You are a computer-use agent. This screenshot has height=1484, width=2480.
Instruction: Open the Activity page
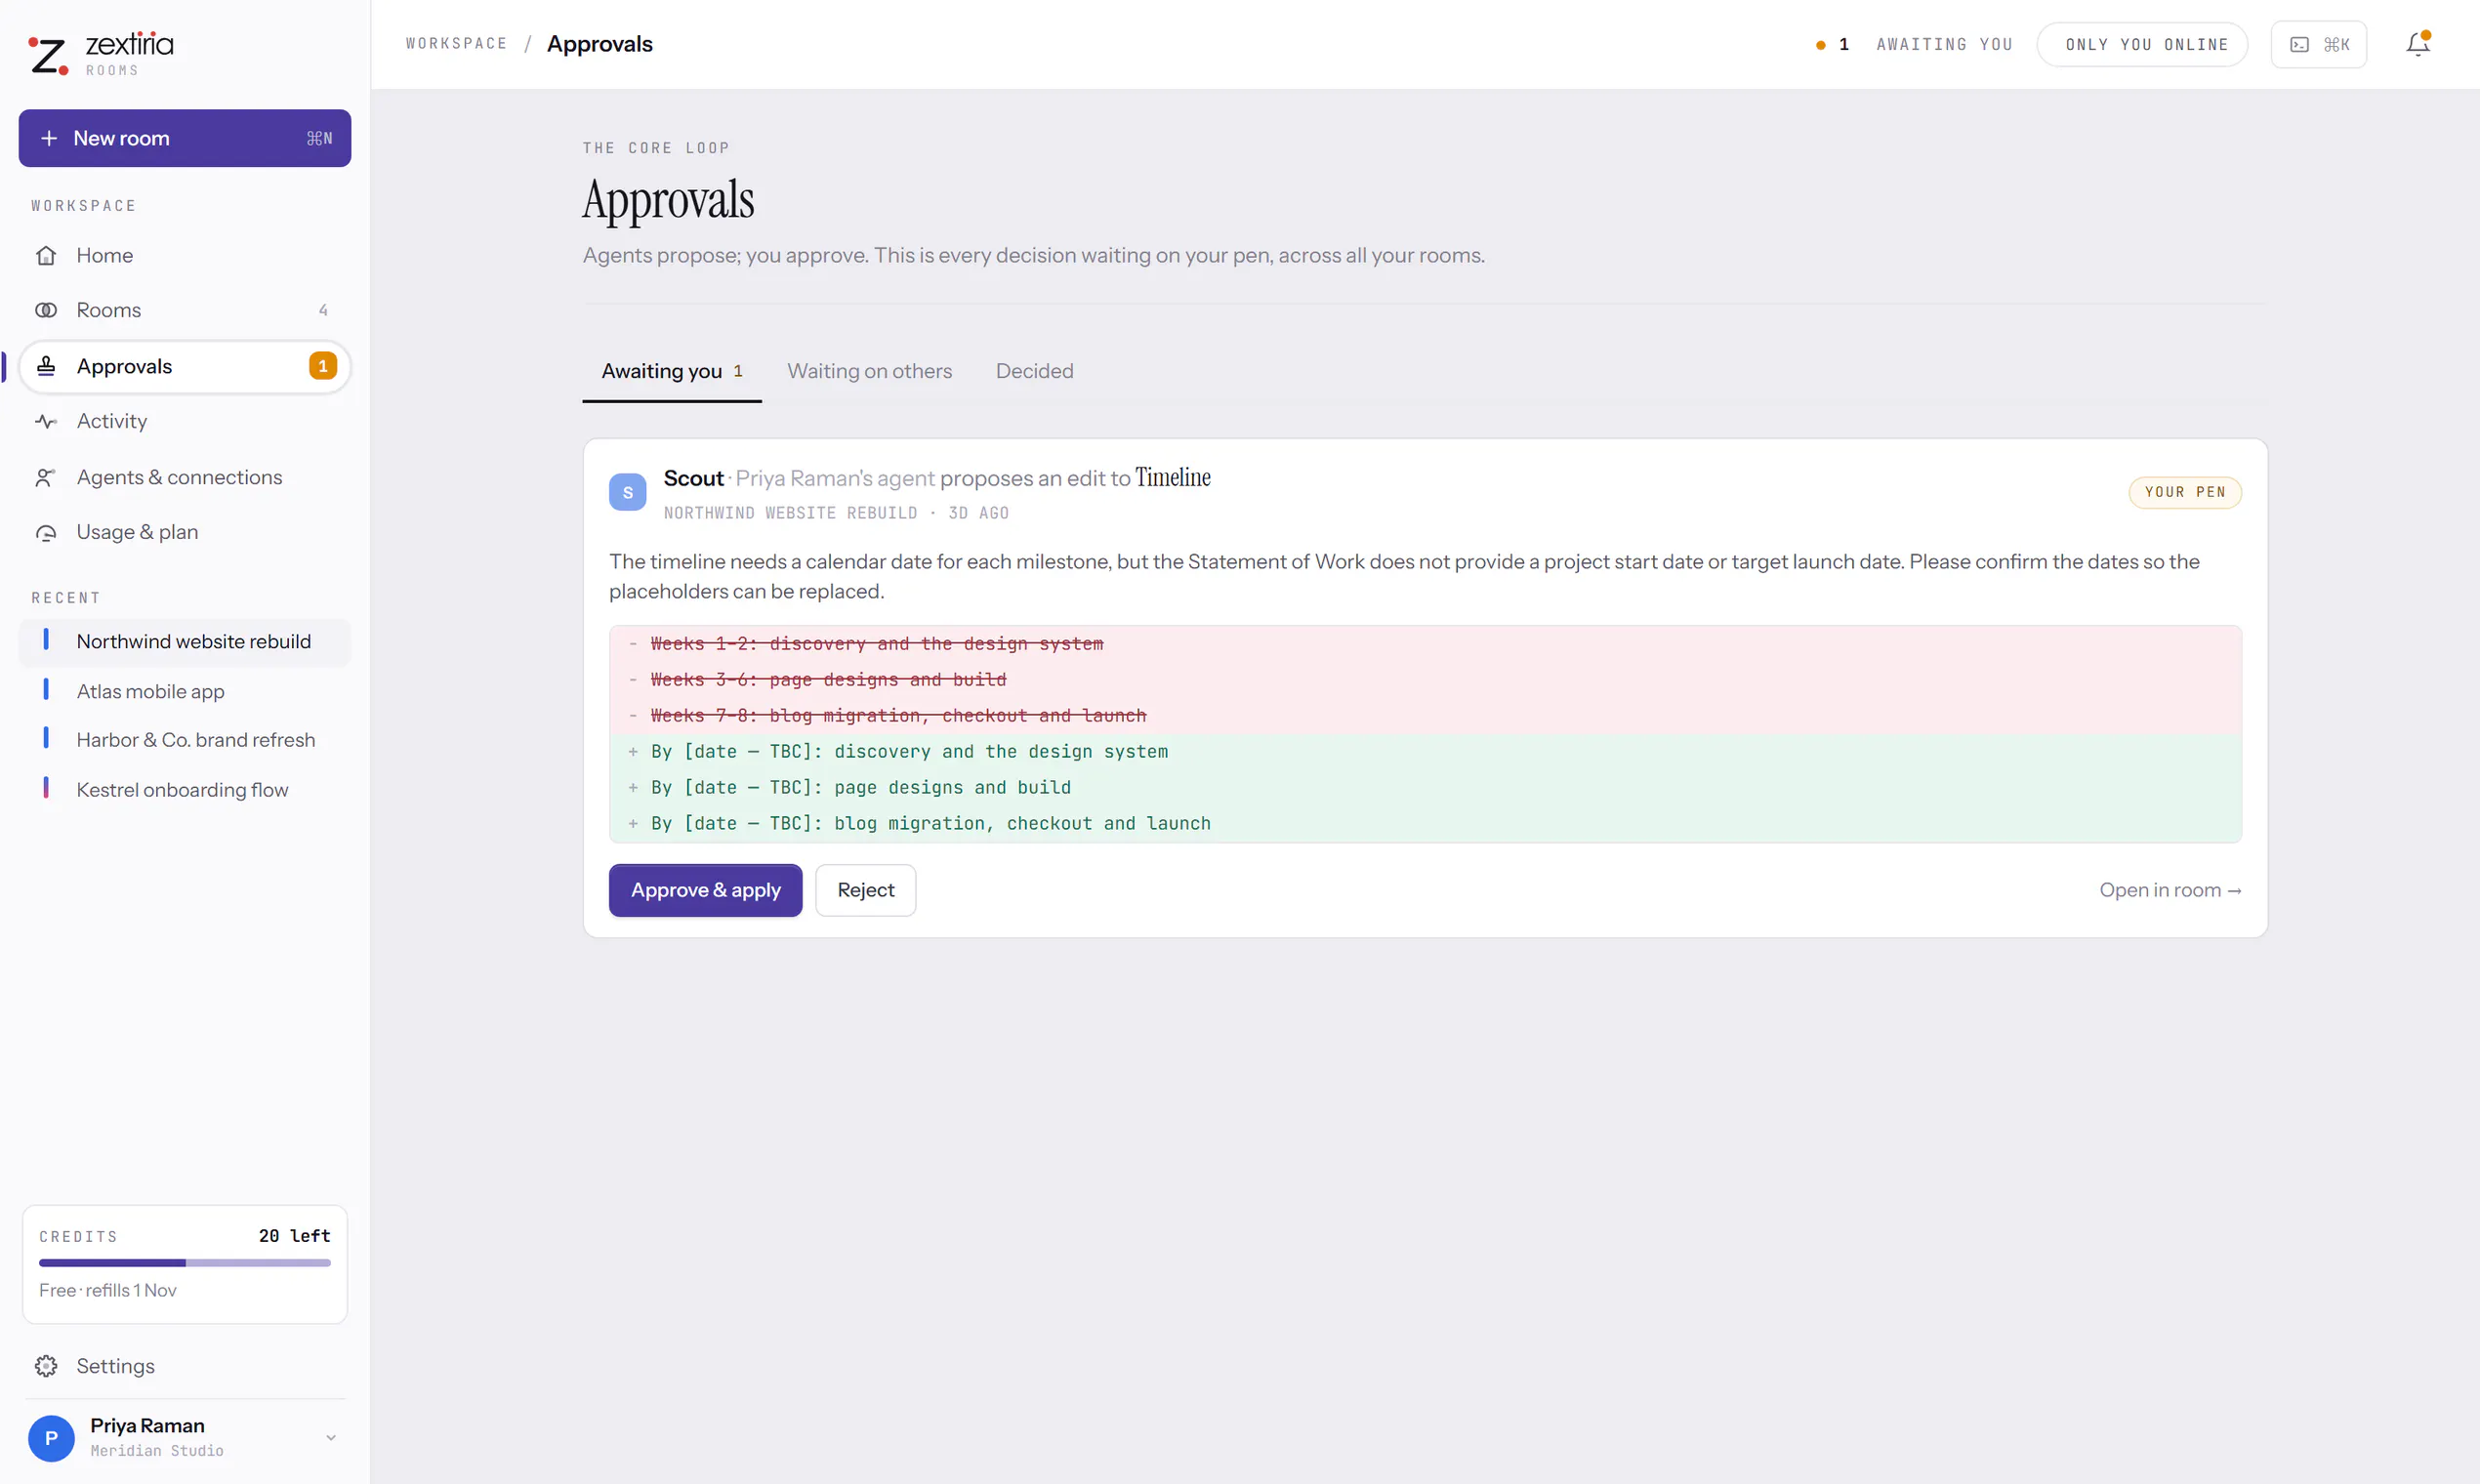pos(185,421)
